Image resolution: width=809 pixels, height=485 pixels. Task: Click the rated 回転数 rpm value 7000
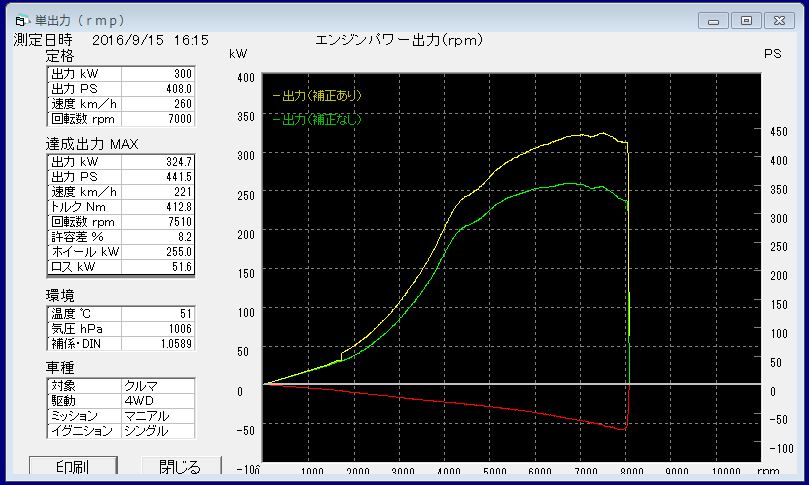click(158, 119)
